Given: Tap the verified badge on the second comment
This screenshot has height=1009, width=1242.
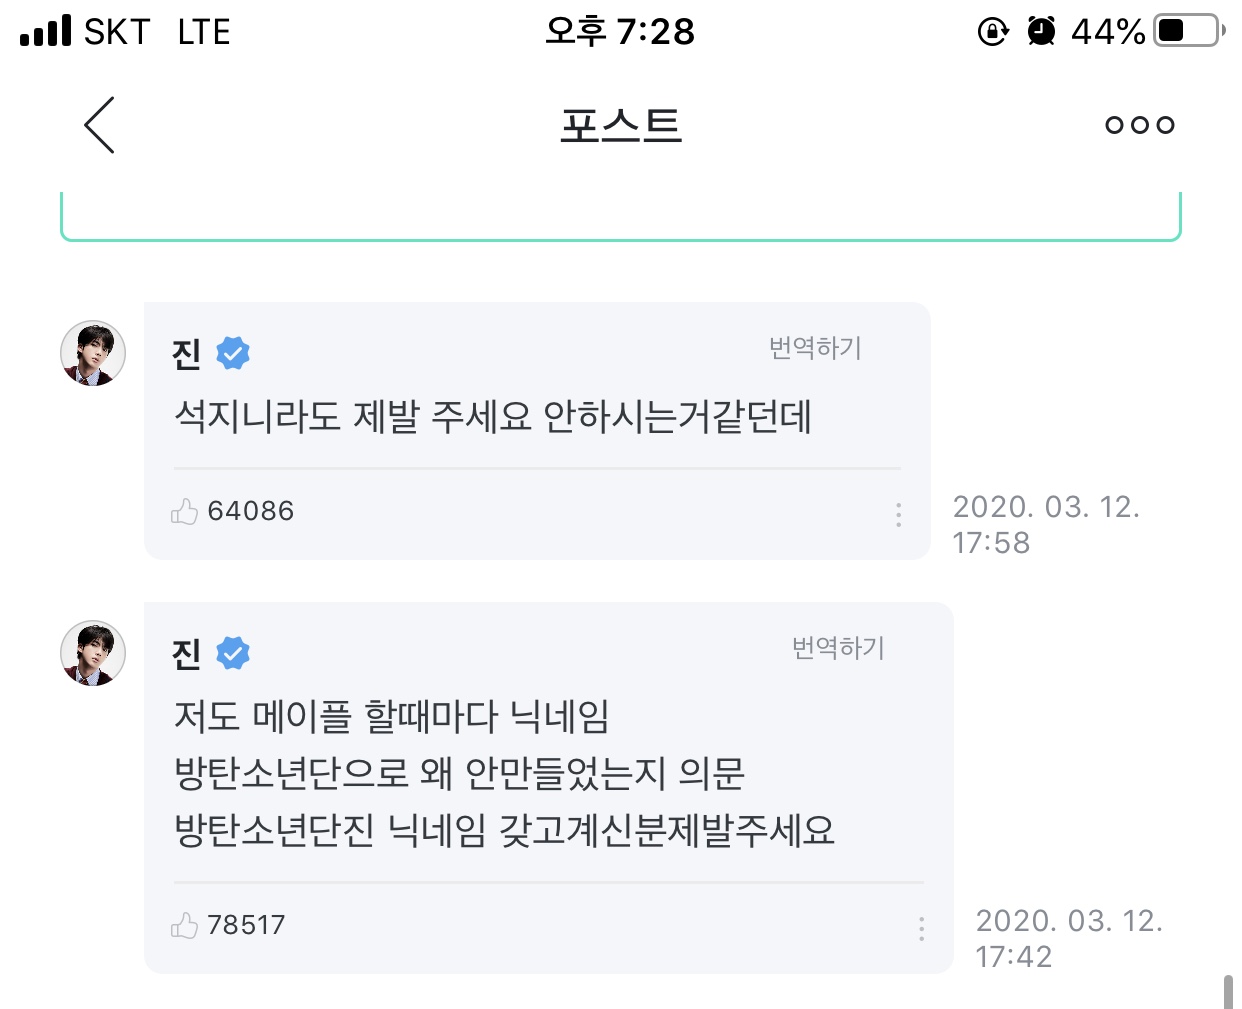Looking at the screenshot, I should point(233,653).
